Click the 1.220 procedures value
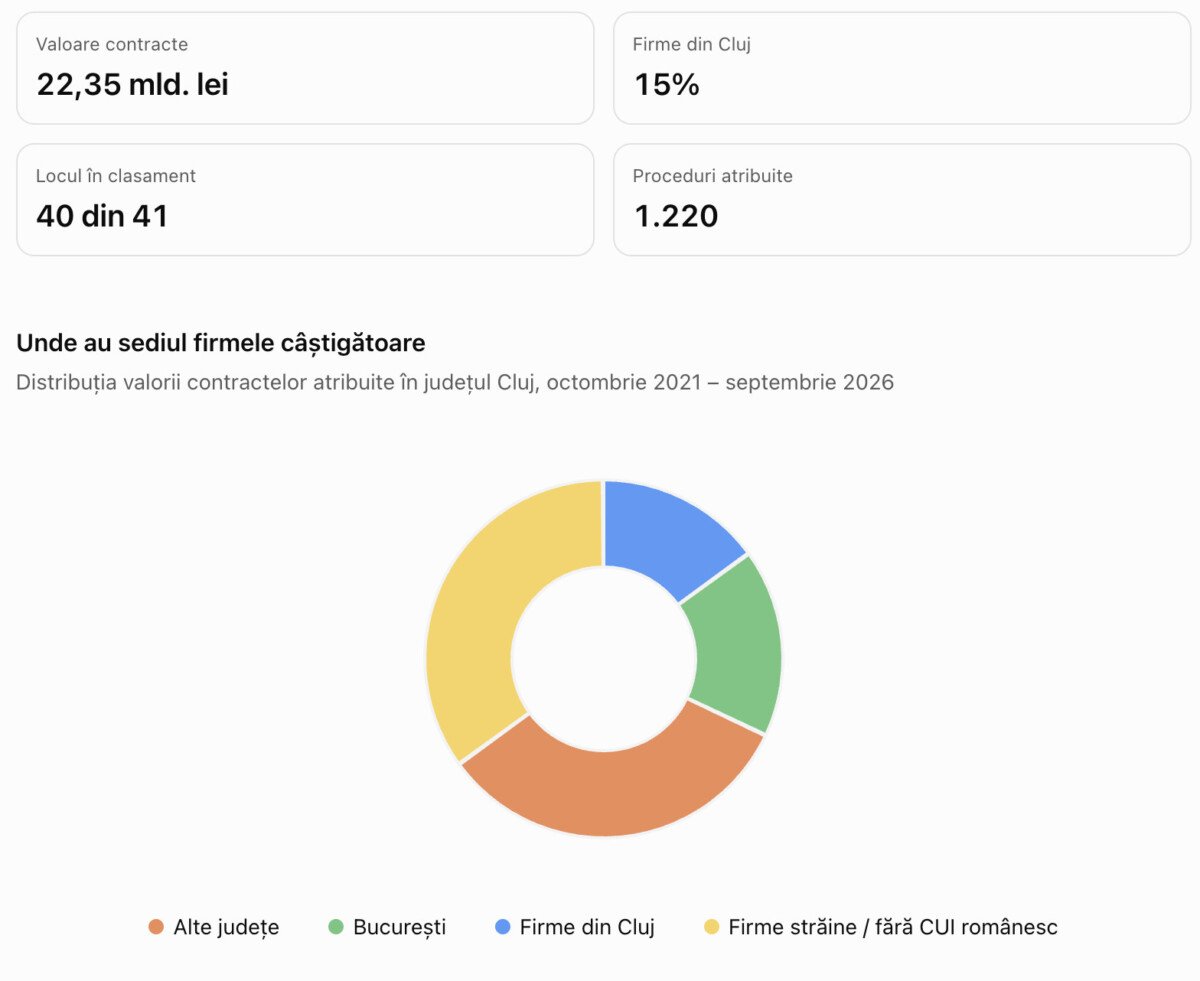The image size is (1200, 981). (x=676, y=216)
